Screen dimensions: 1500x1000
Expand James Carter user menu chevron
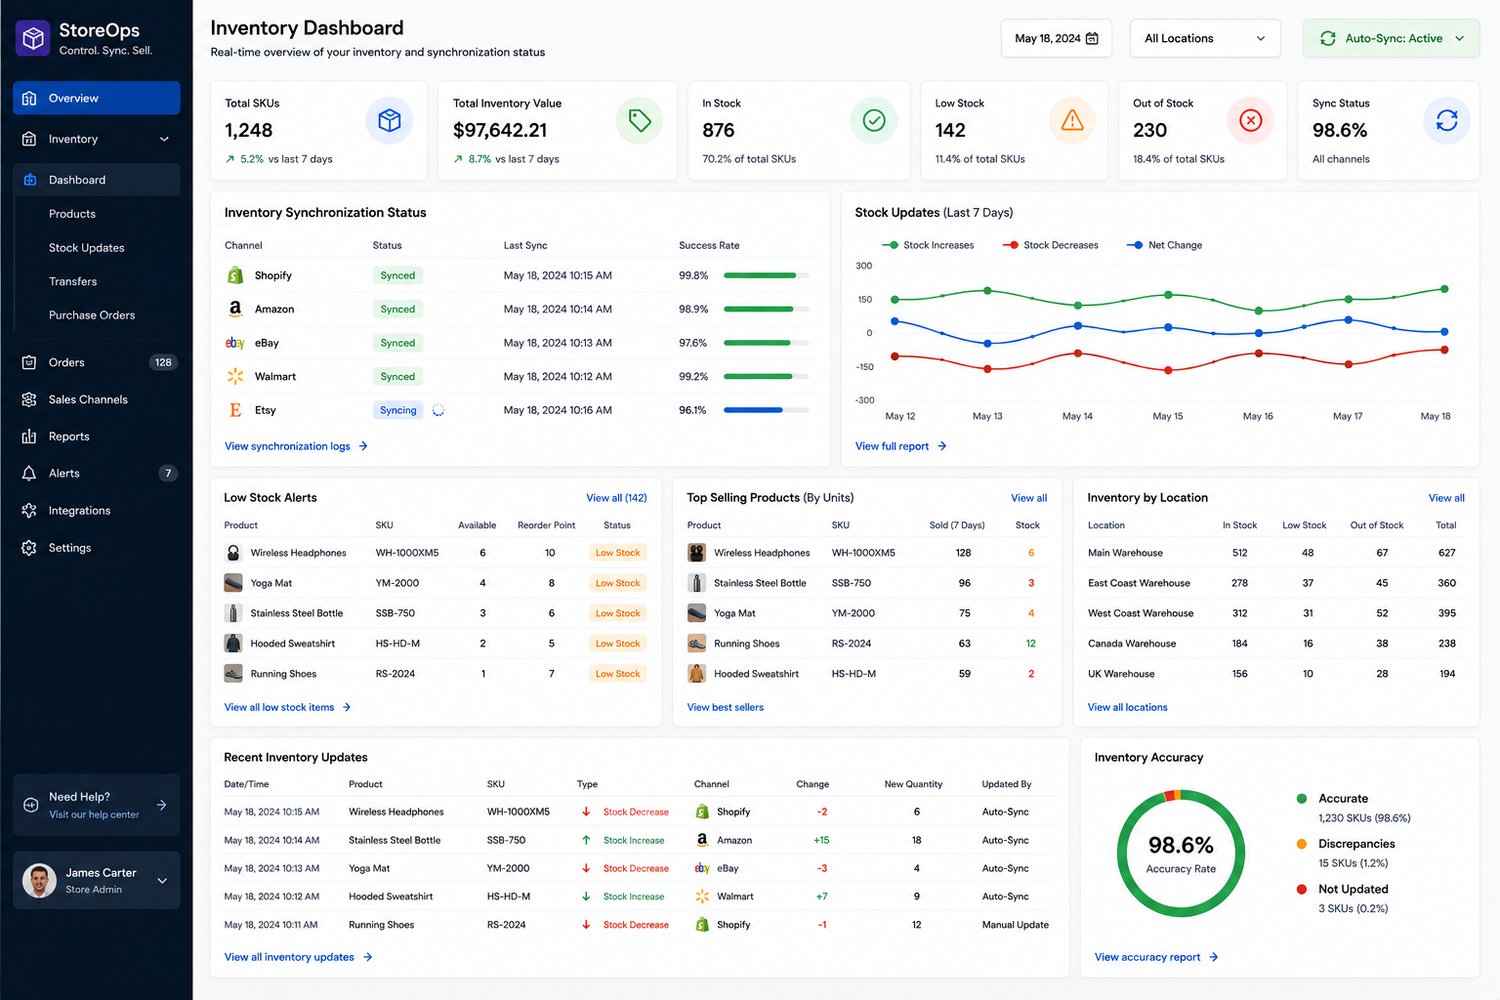tap(162, 881)
